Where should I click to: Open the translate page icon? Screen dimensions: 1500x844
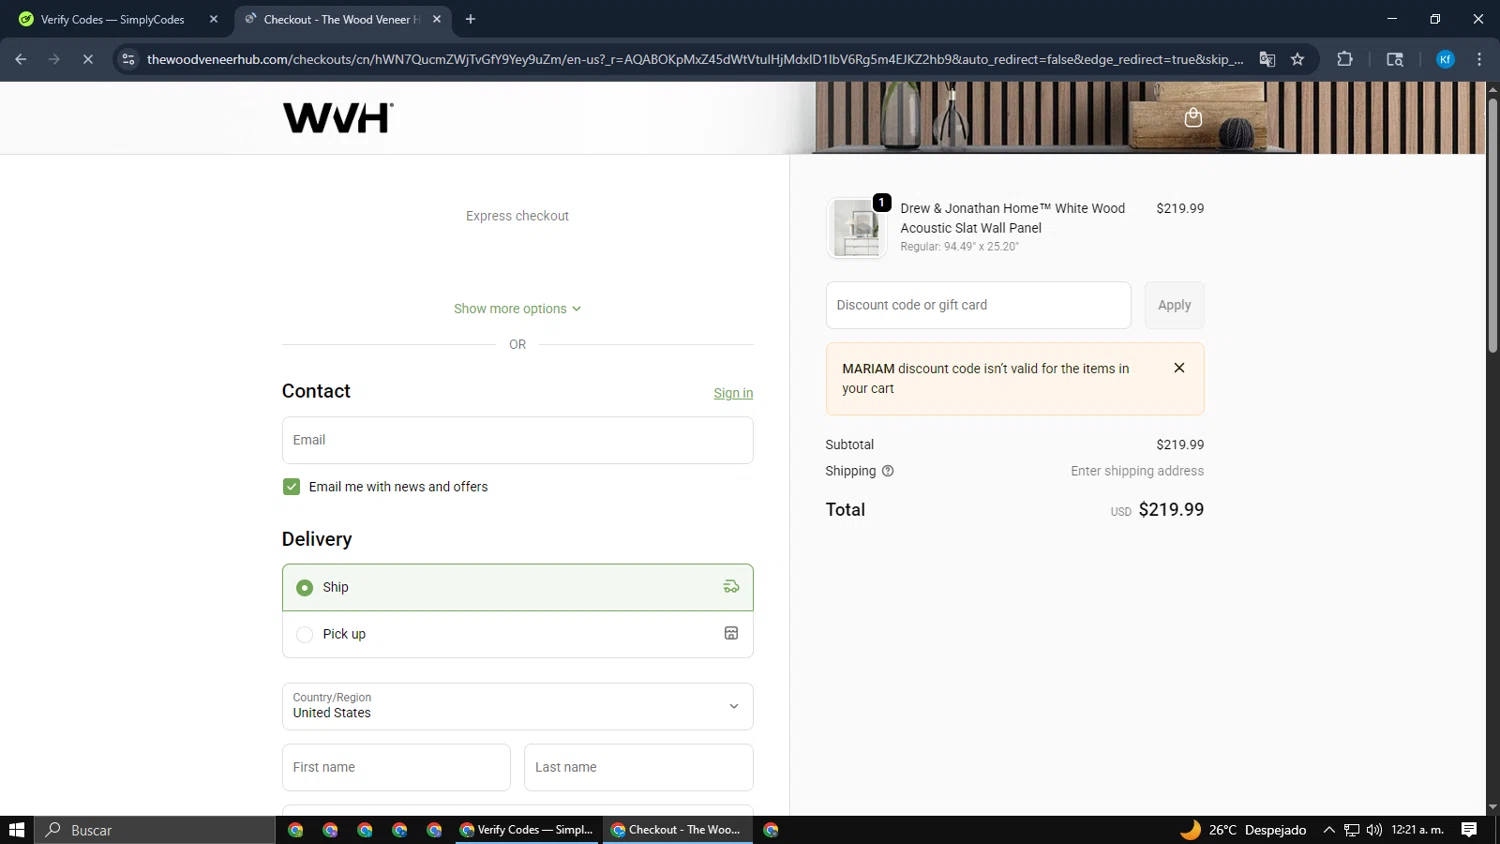(x=1267, y=59)
